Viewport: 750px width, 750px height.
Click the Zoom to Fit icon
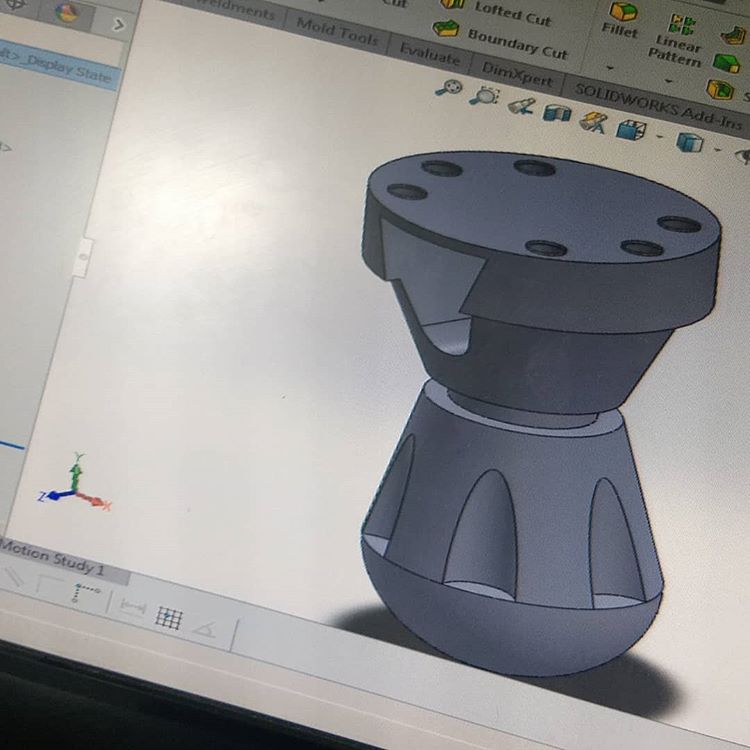pyautogui.click(x=449, y=88)
